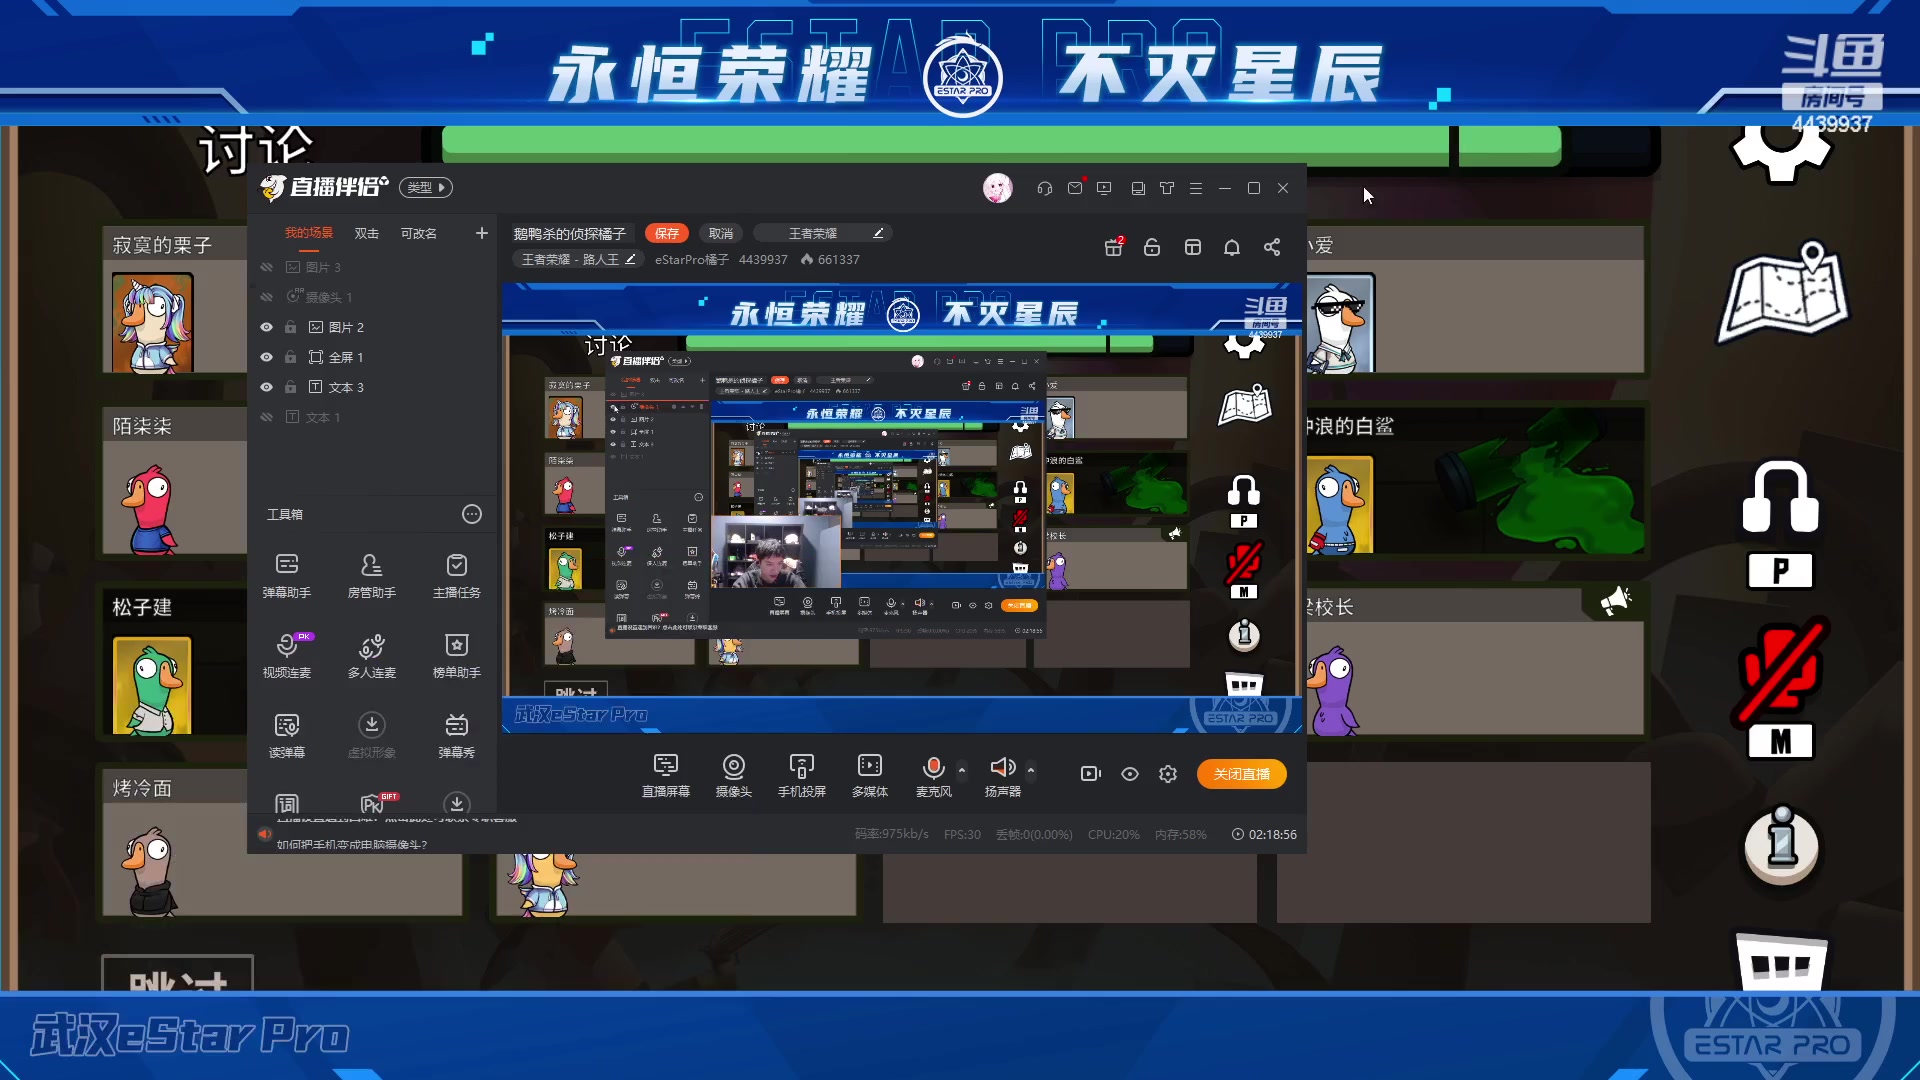Viewport: 1920px width, 1080px height.
Task: Open the game map icon
Action: click(x=1784, y=294)
